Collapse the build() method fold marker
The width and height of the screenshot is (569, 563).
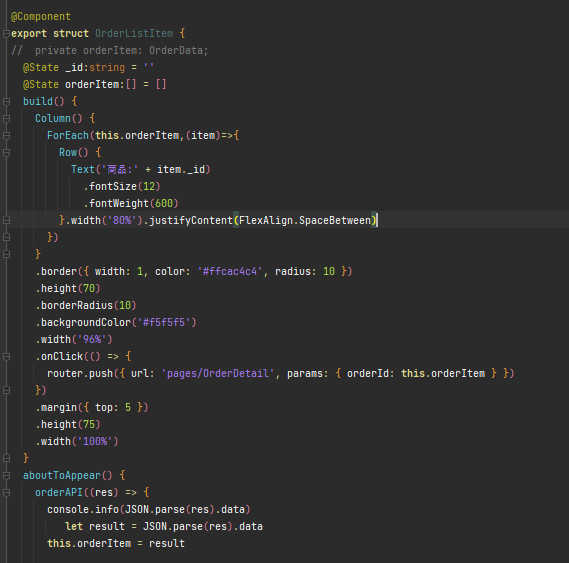6,102
